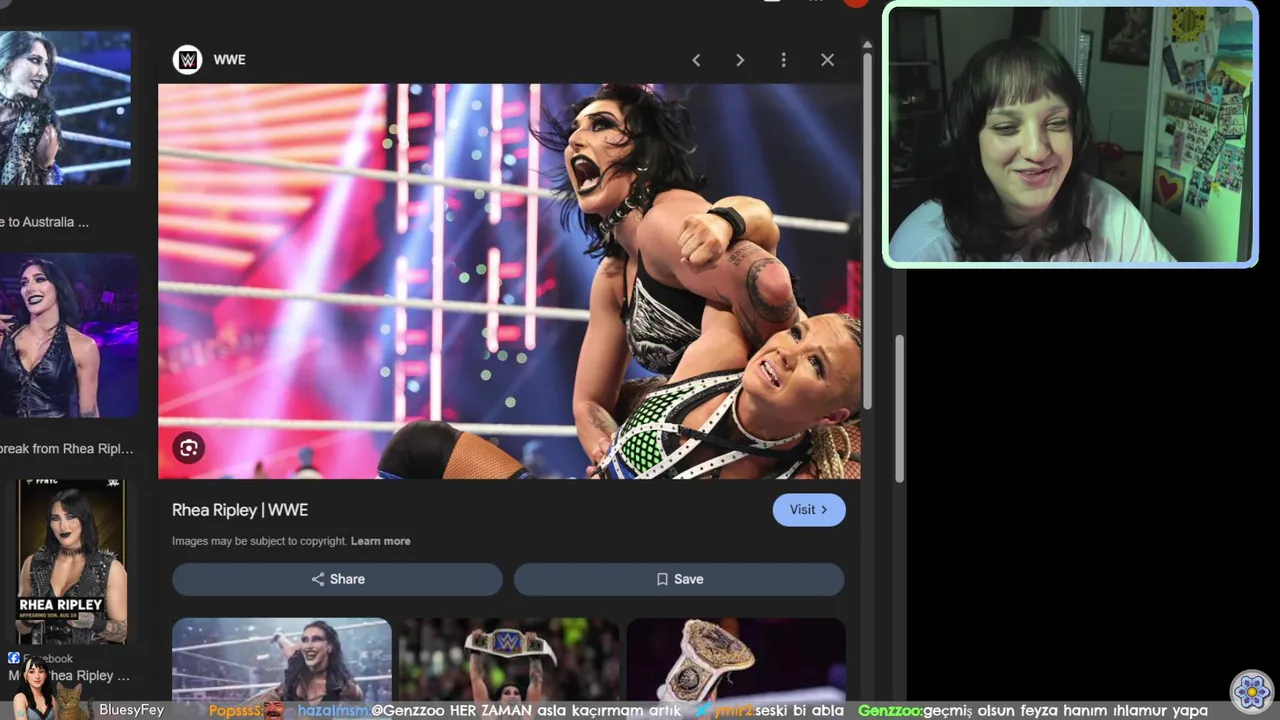1280x720 pixels.
Task: Click the BluesyFey username label
Action: [131, 710]
